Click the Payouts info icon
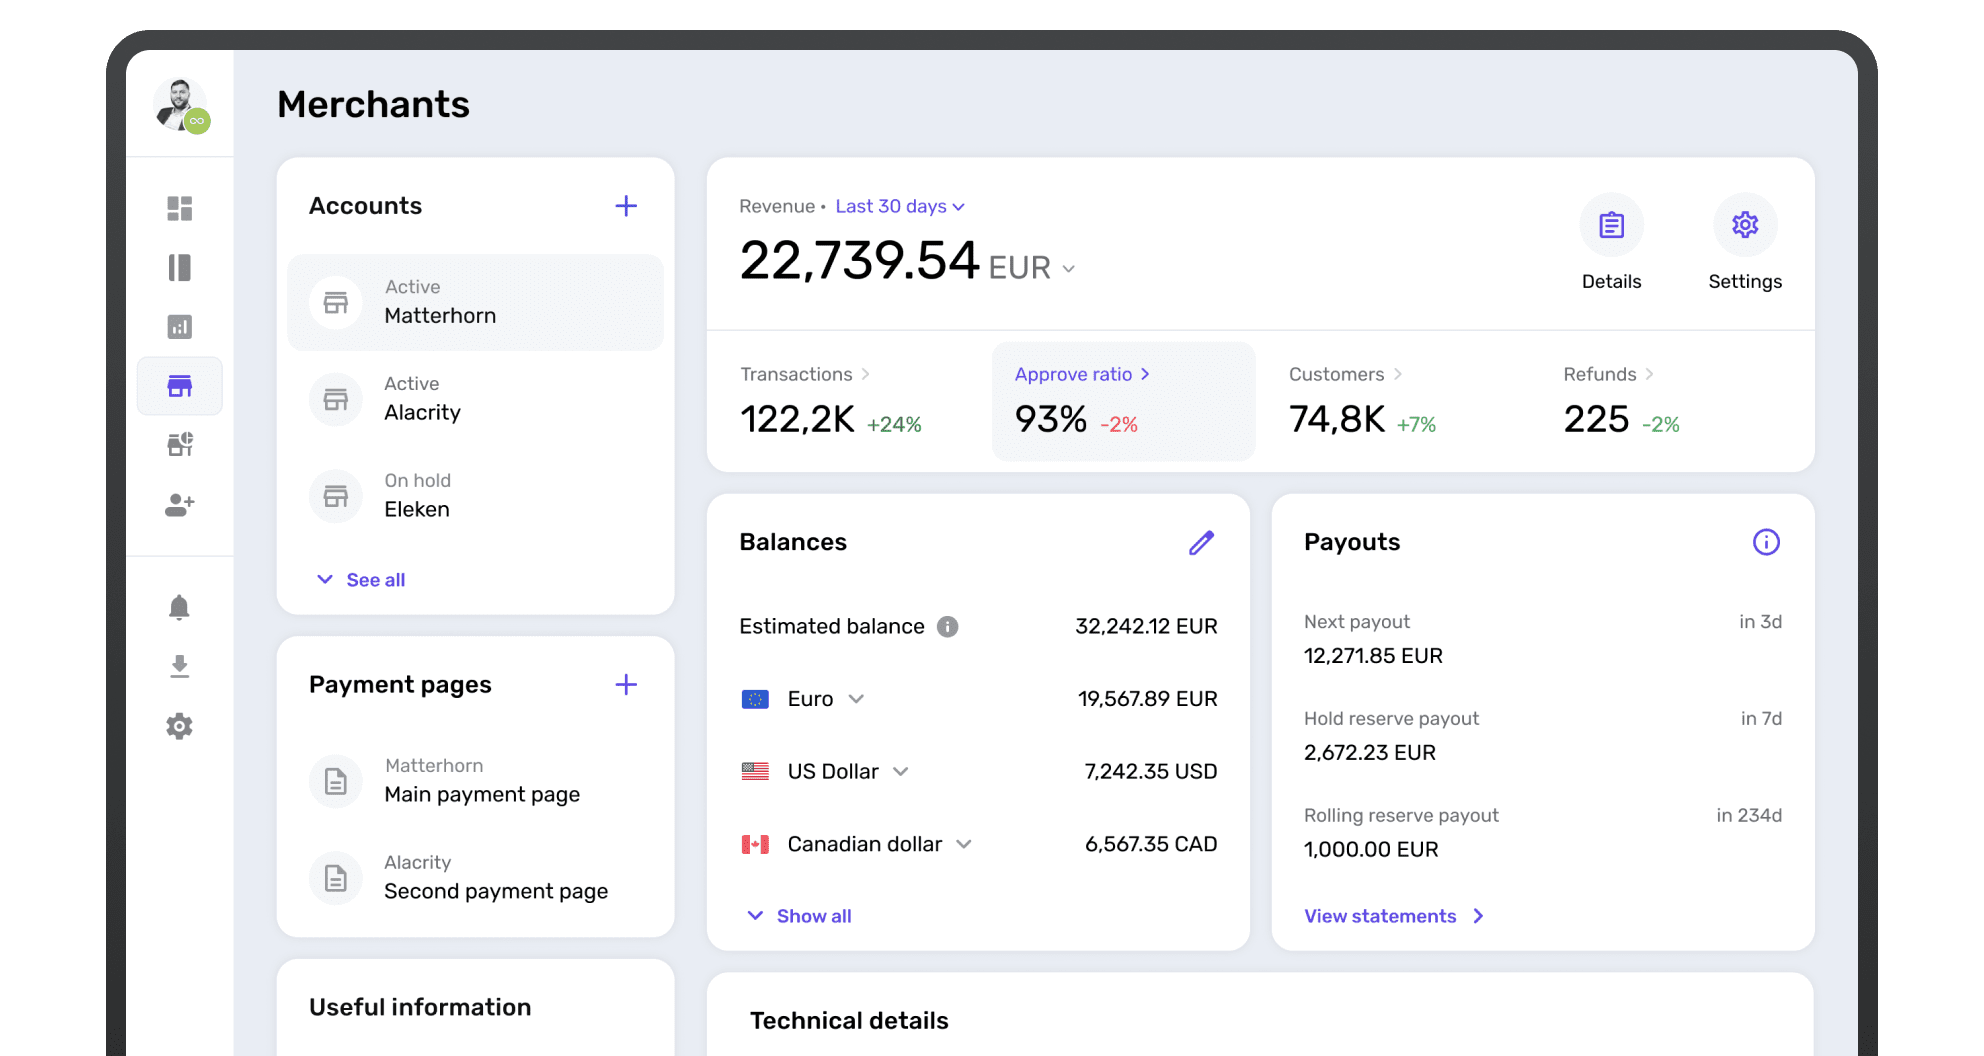This screenshot has height=1056, width=1984. point(1766,542)
